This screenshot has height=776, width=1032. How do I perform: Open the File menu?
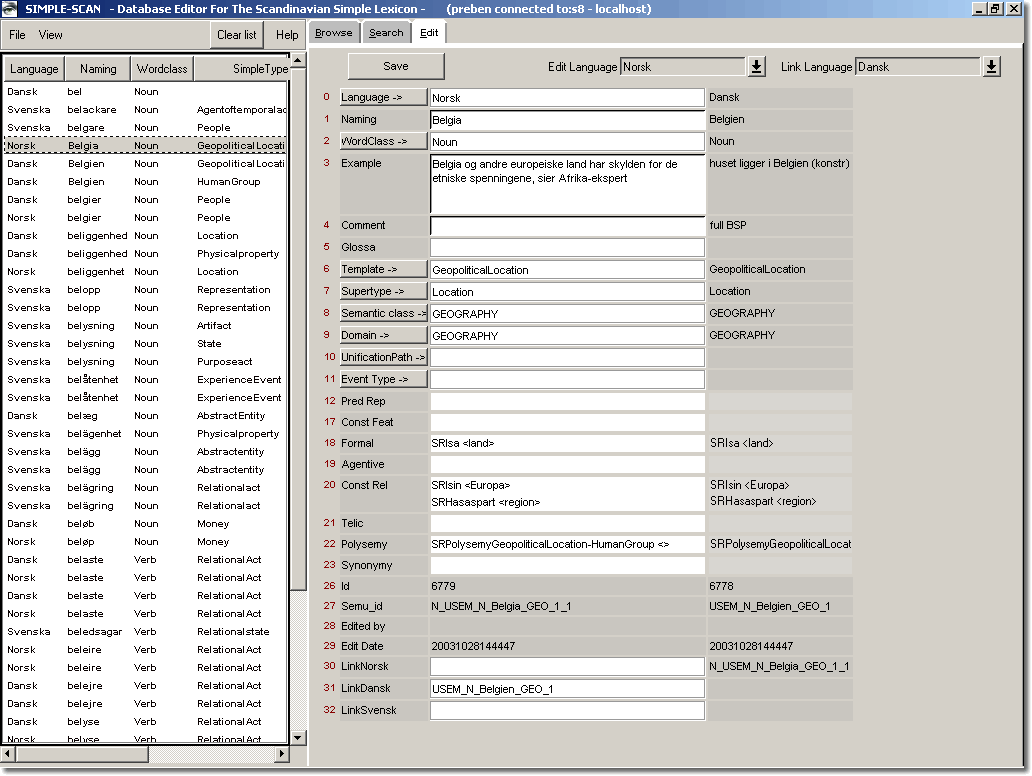(17, 35)
